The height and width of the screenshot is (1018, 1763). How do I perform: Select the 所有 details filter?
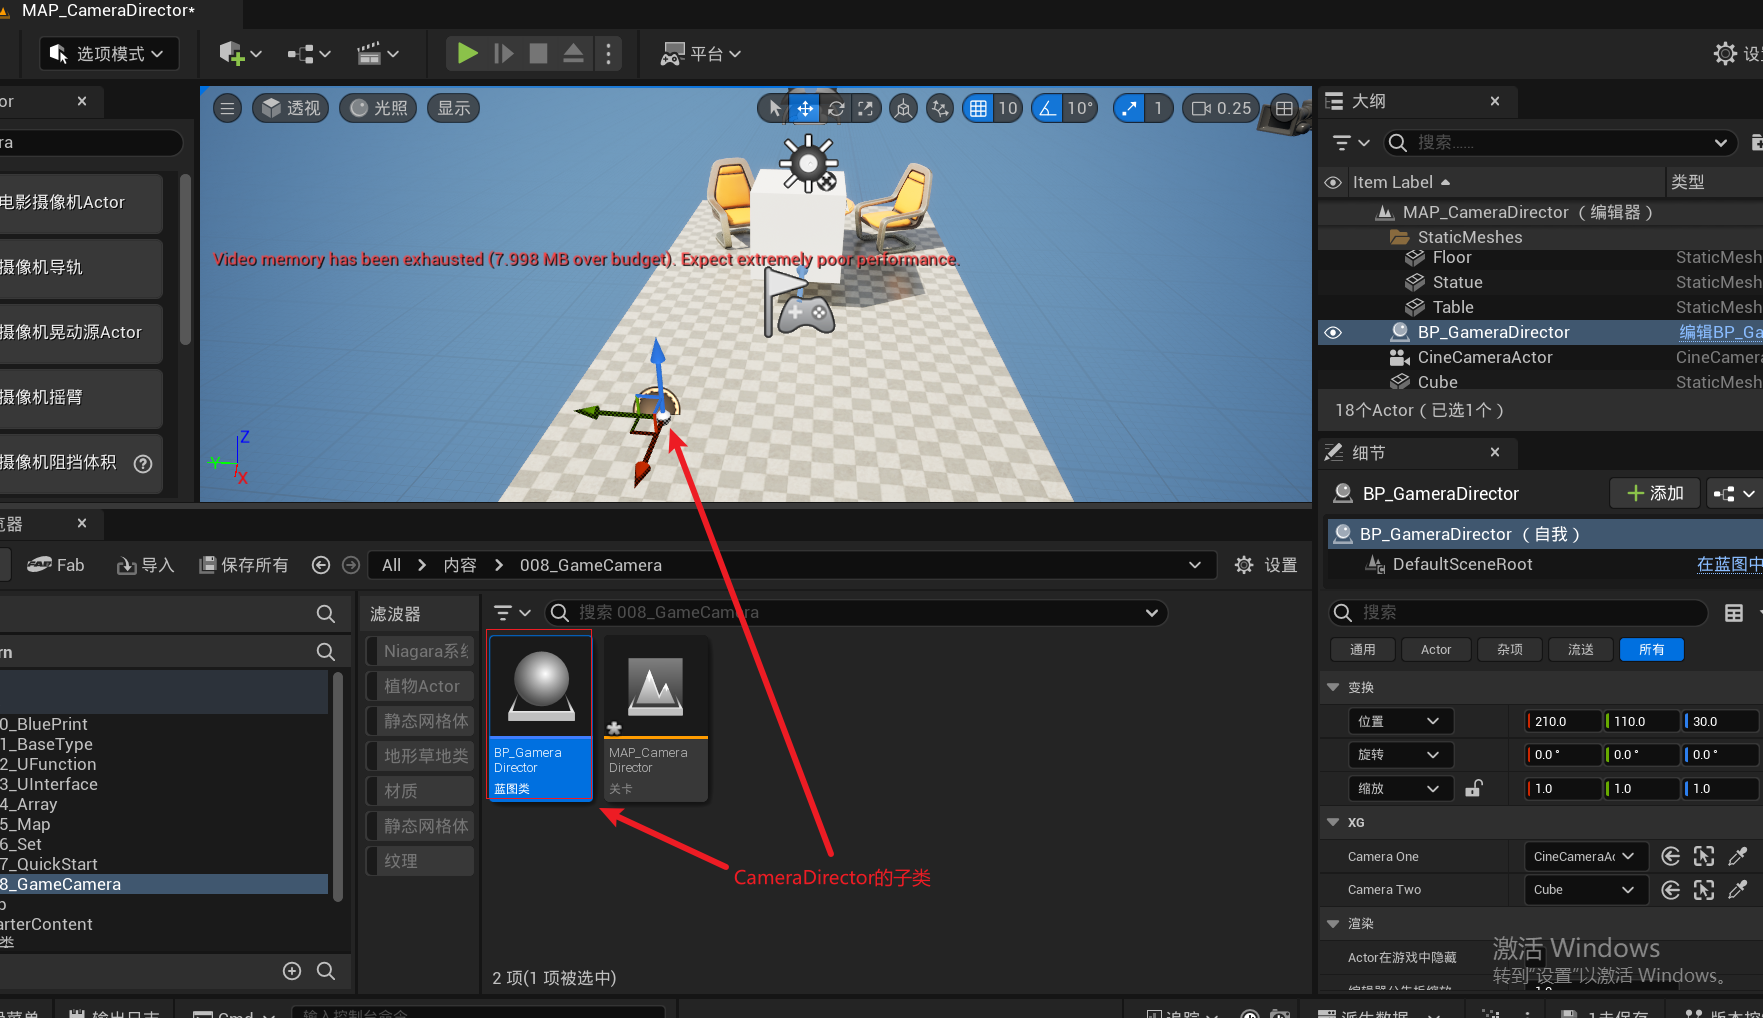1652,650
